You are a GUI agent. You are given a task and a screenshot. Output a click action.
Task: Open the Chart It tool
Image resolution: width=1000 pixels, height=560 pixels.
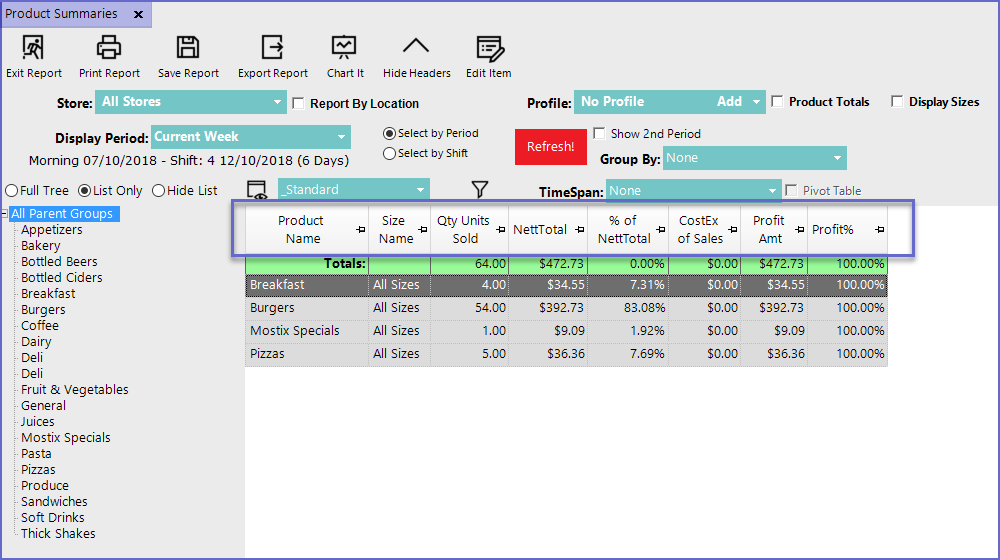point(344,47)
